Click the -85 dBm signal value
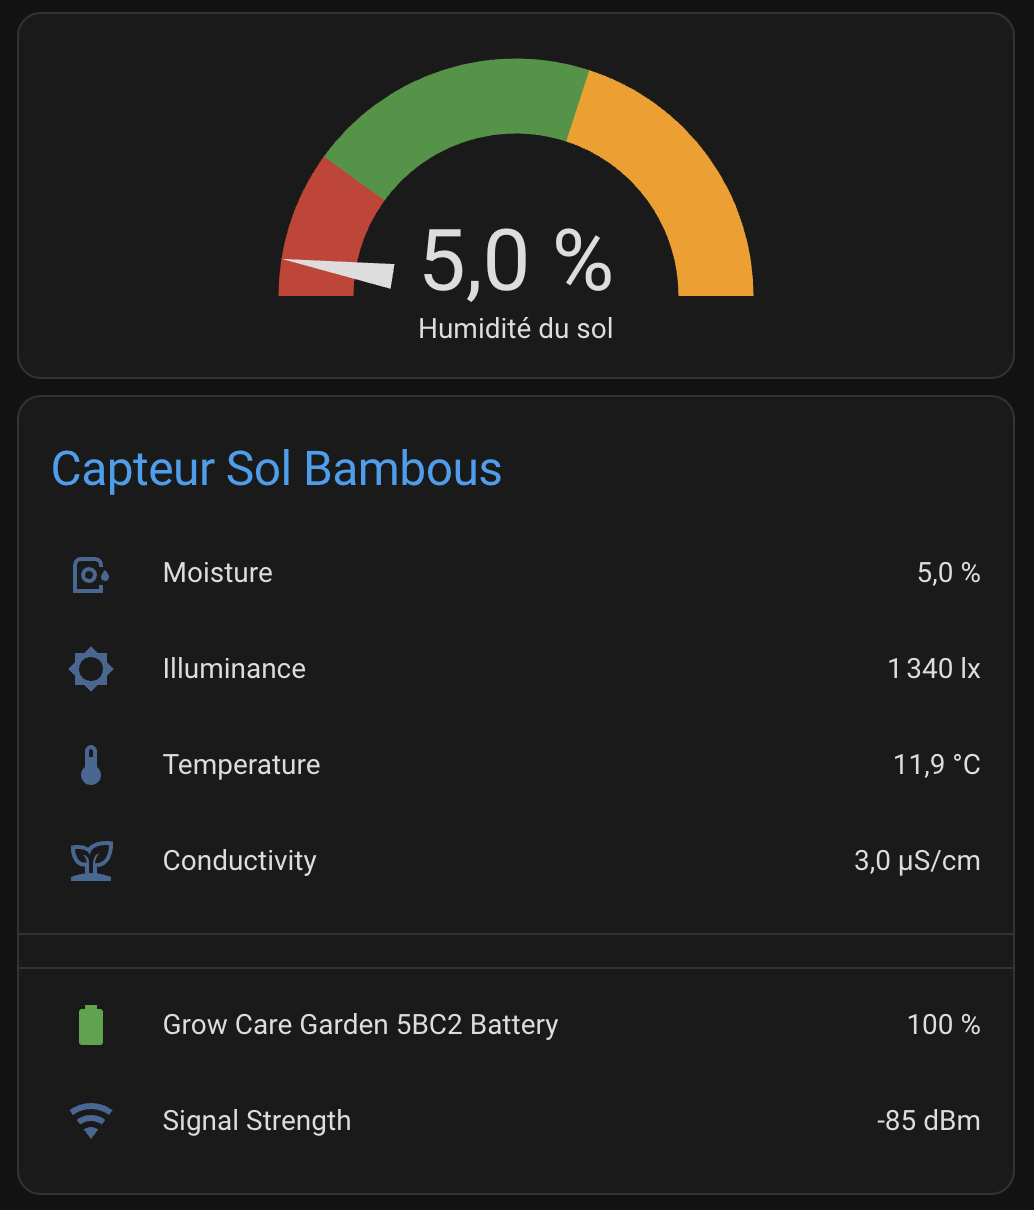 (928, 1121)
